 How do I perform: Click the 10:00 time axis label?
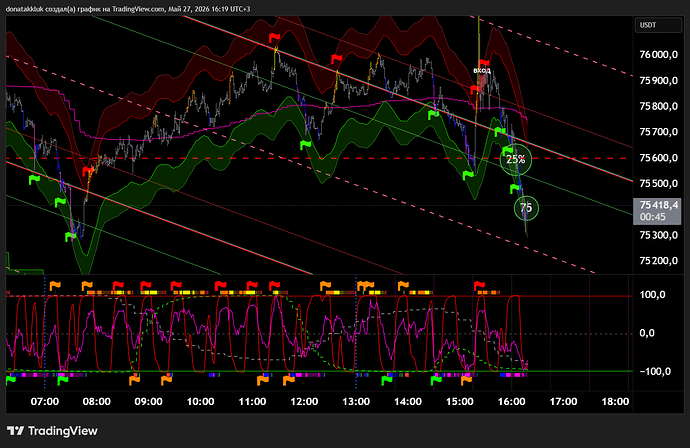point(200,401)
